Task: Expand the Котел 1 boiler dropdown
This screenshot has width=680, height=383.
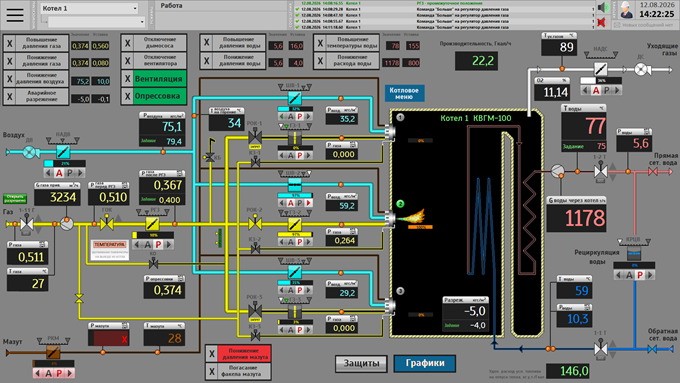Action: [x=90, y=8]
